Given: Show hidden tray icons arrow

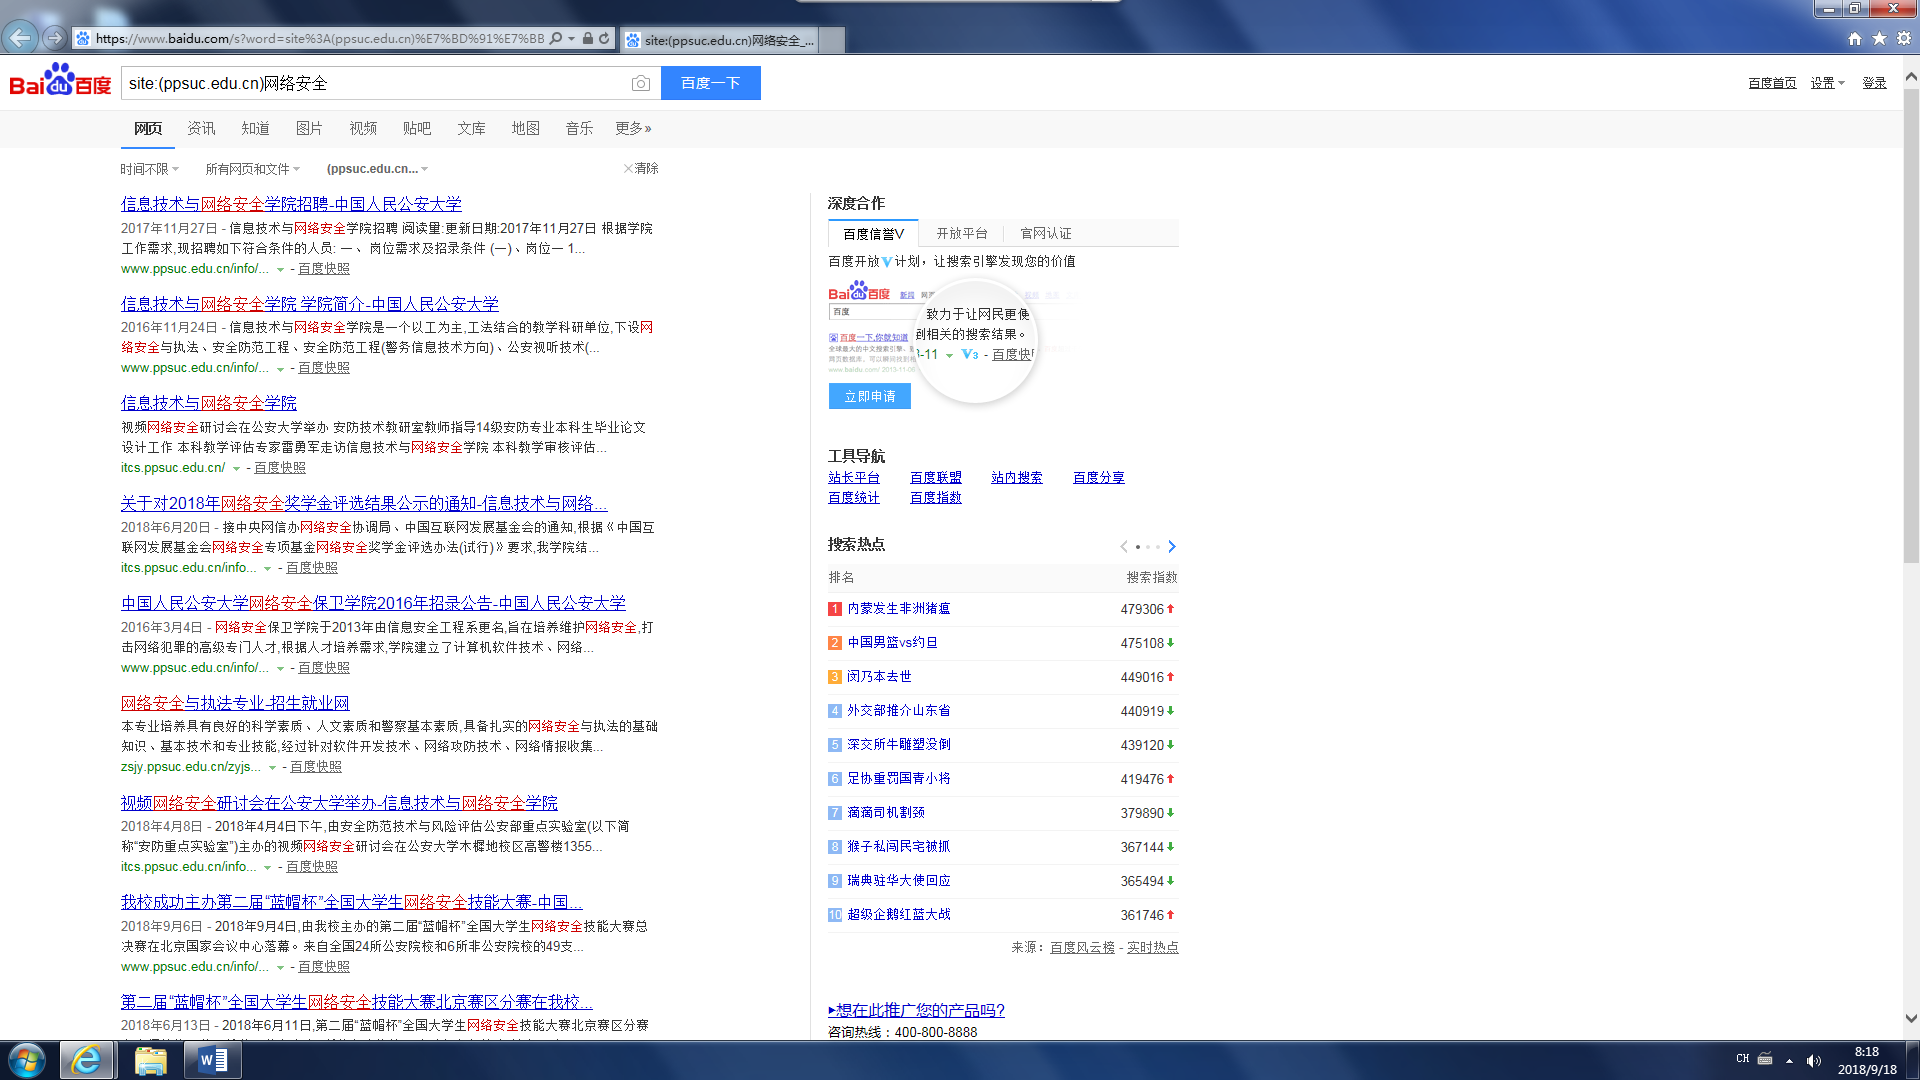Looking at the screenshot, I should [1789, 1061].
